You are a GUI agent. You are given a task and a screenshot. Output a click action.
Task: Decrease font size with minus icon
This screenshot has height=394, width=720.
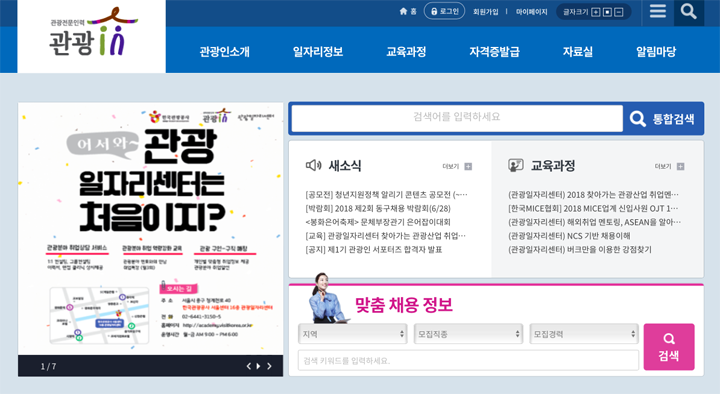point(619,12)
